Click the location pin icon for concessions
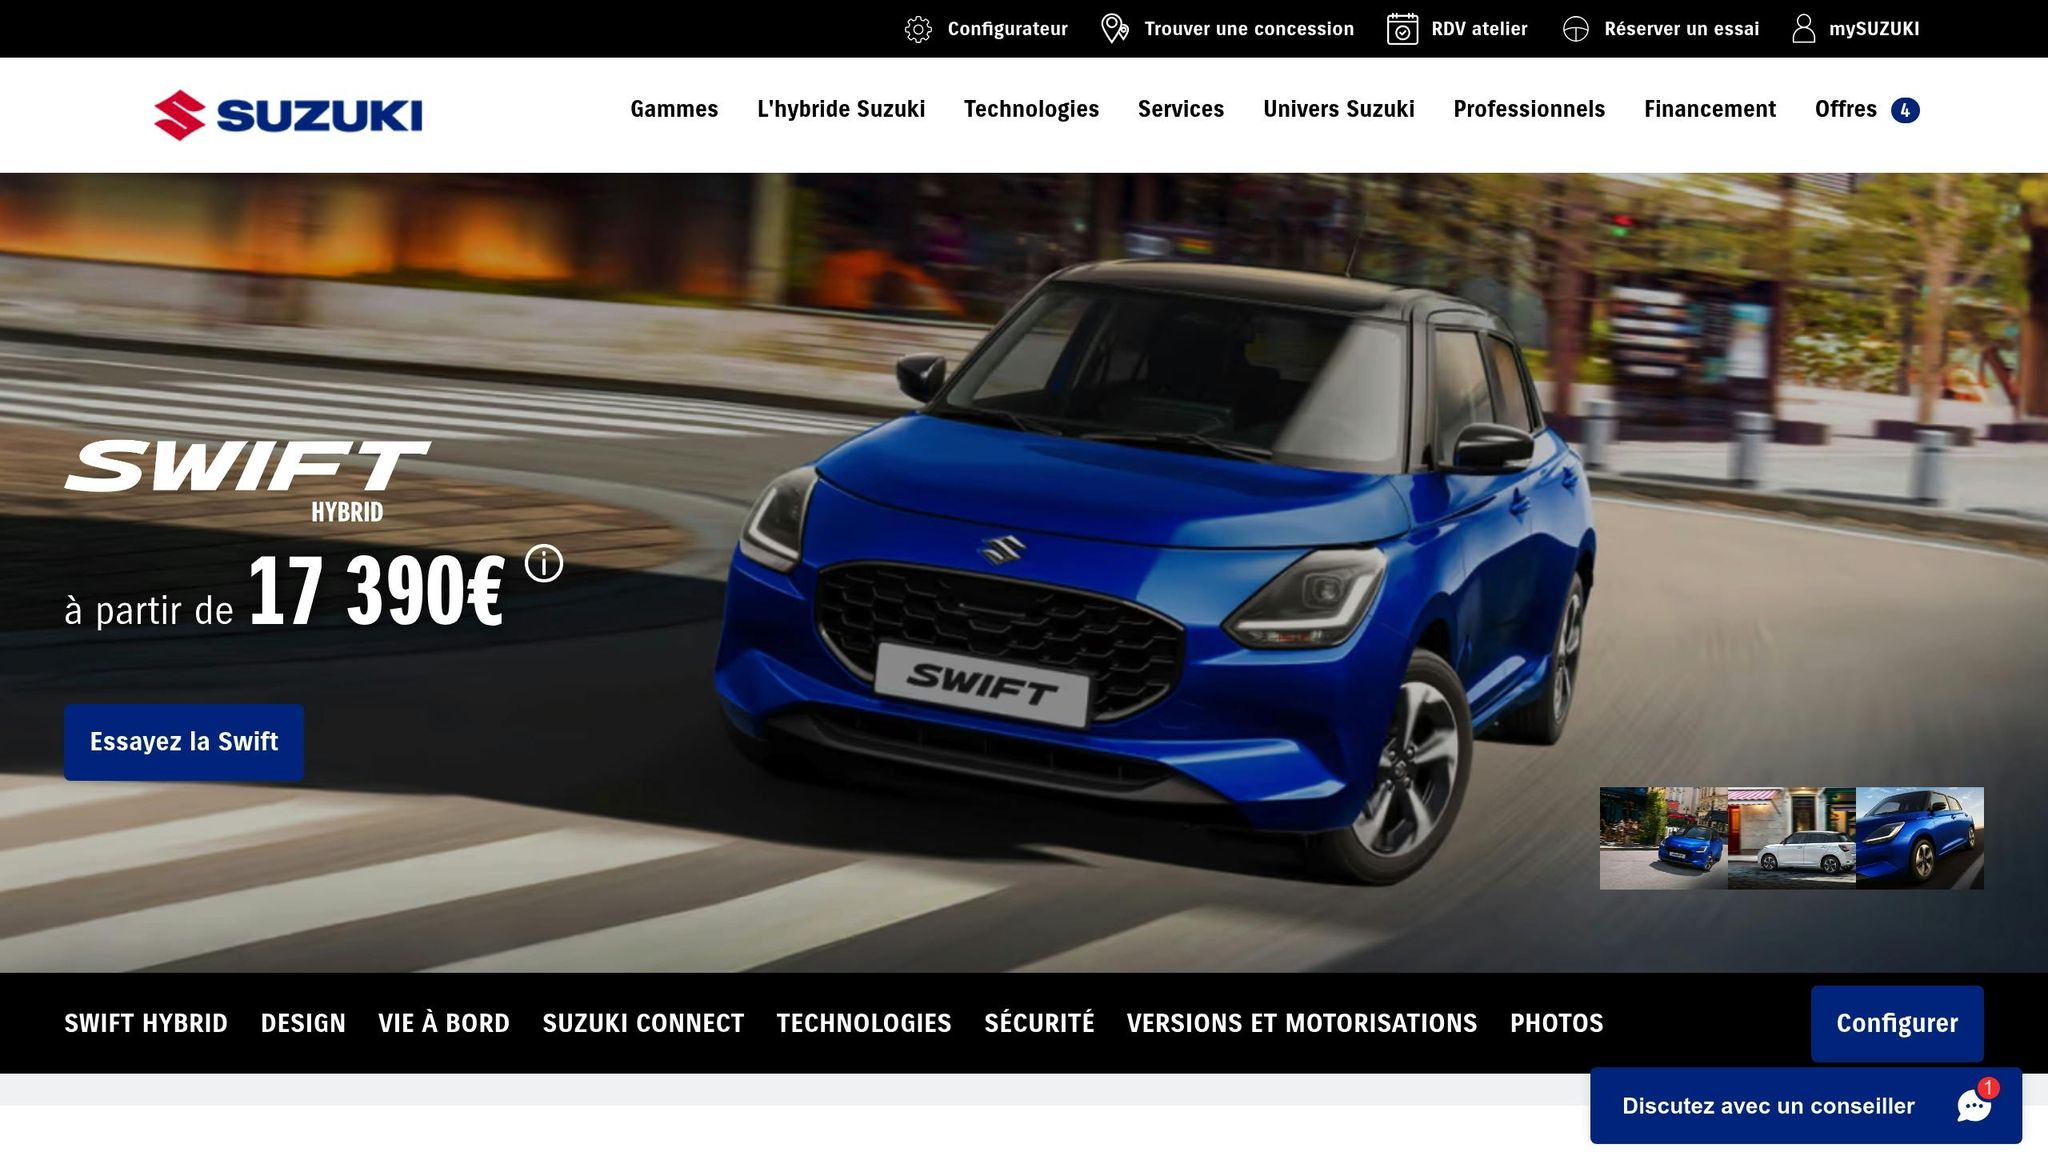The width and height of the screenshot is (2048, 1152). 1113,28
